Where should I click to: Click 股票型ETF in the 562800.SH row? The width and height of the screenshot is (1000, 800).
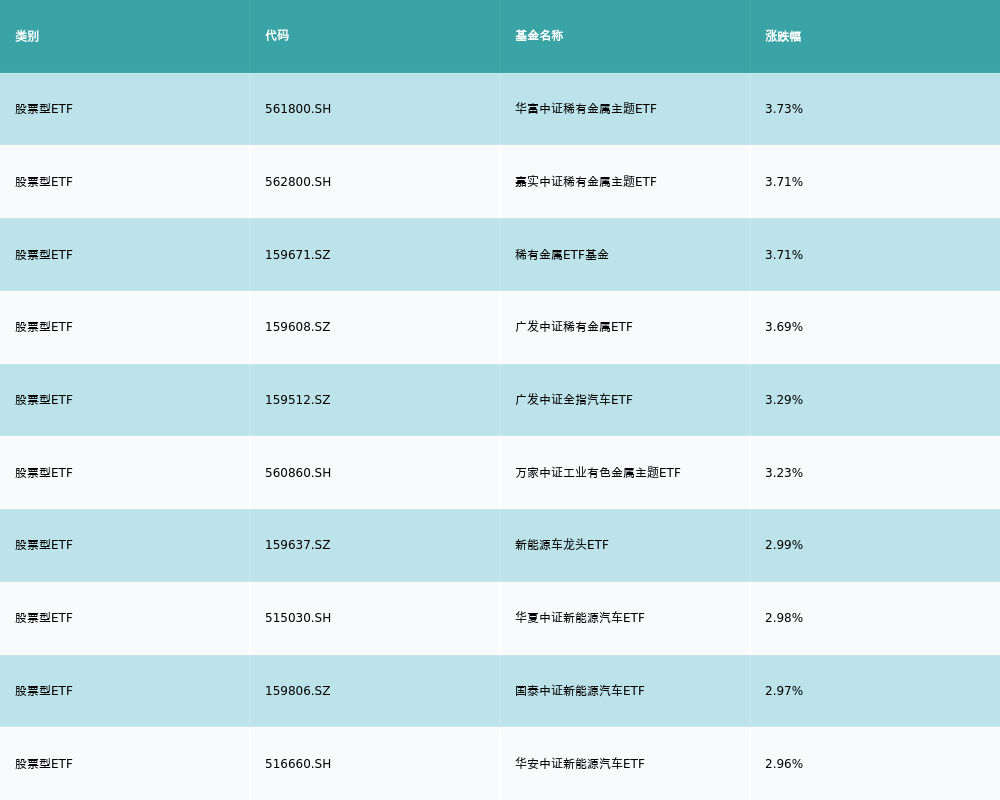[44, 182]
